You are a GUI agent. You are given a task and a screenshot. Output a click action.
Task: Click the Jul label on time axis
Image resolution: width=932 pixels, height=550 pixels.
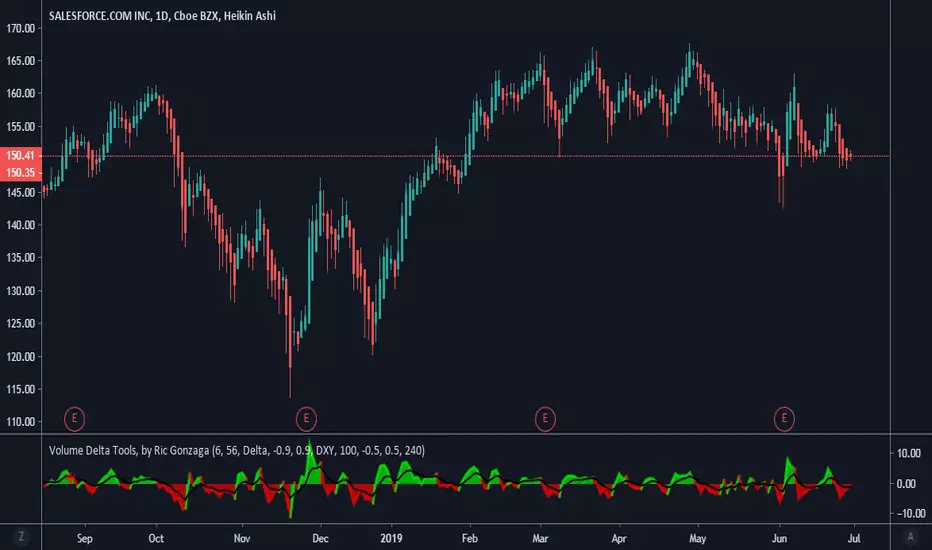[x=854, y=538]
